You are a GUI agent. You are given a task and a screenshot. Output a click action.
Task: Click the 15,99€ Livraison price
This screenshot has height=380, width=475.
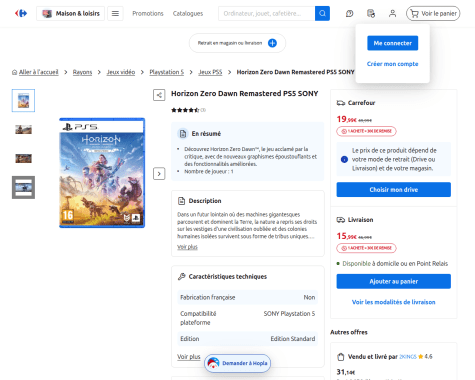coord(347,236)
